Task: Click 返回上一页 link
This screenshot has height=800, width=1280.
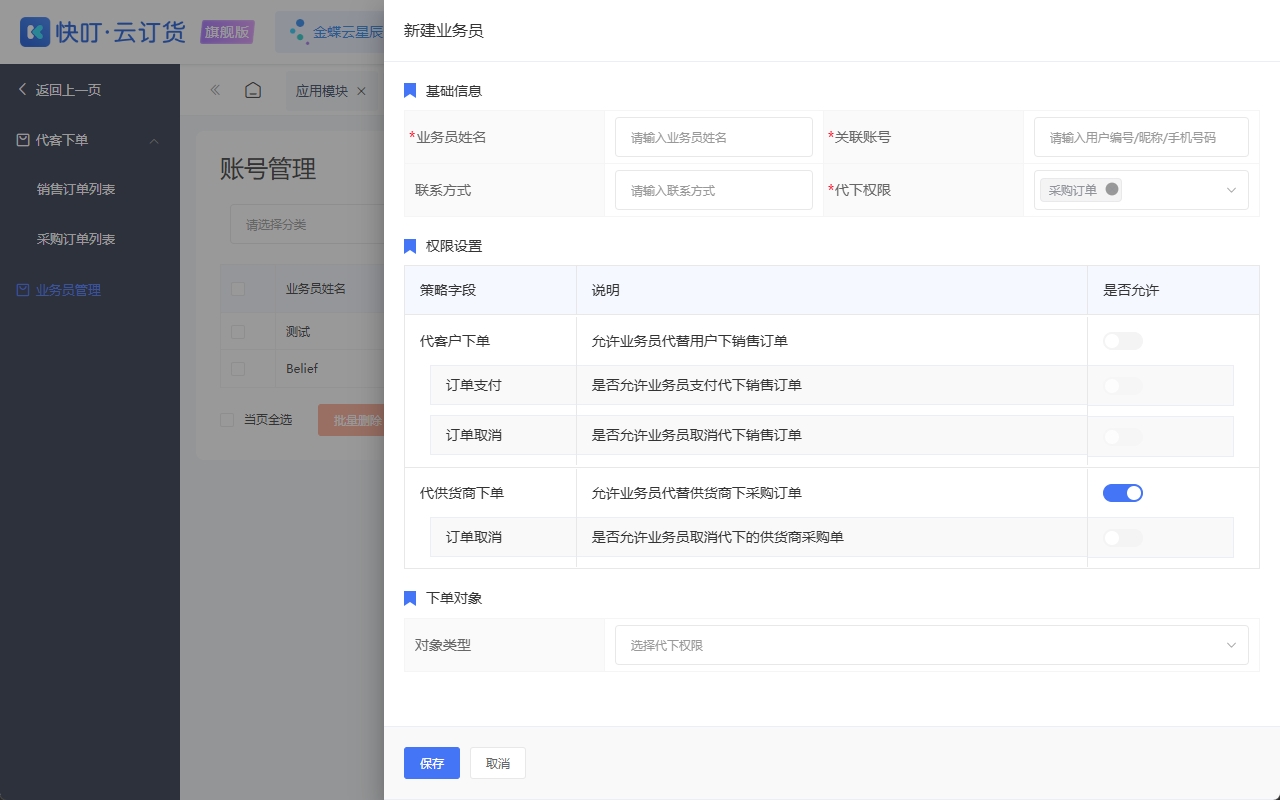Action: [68, 90]
